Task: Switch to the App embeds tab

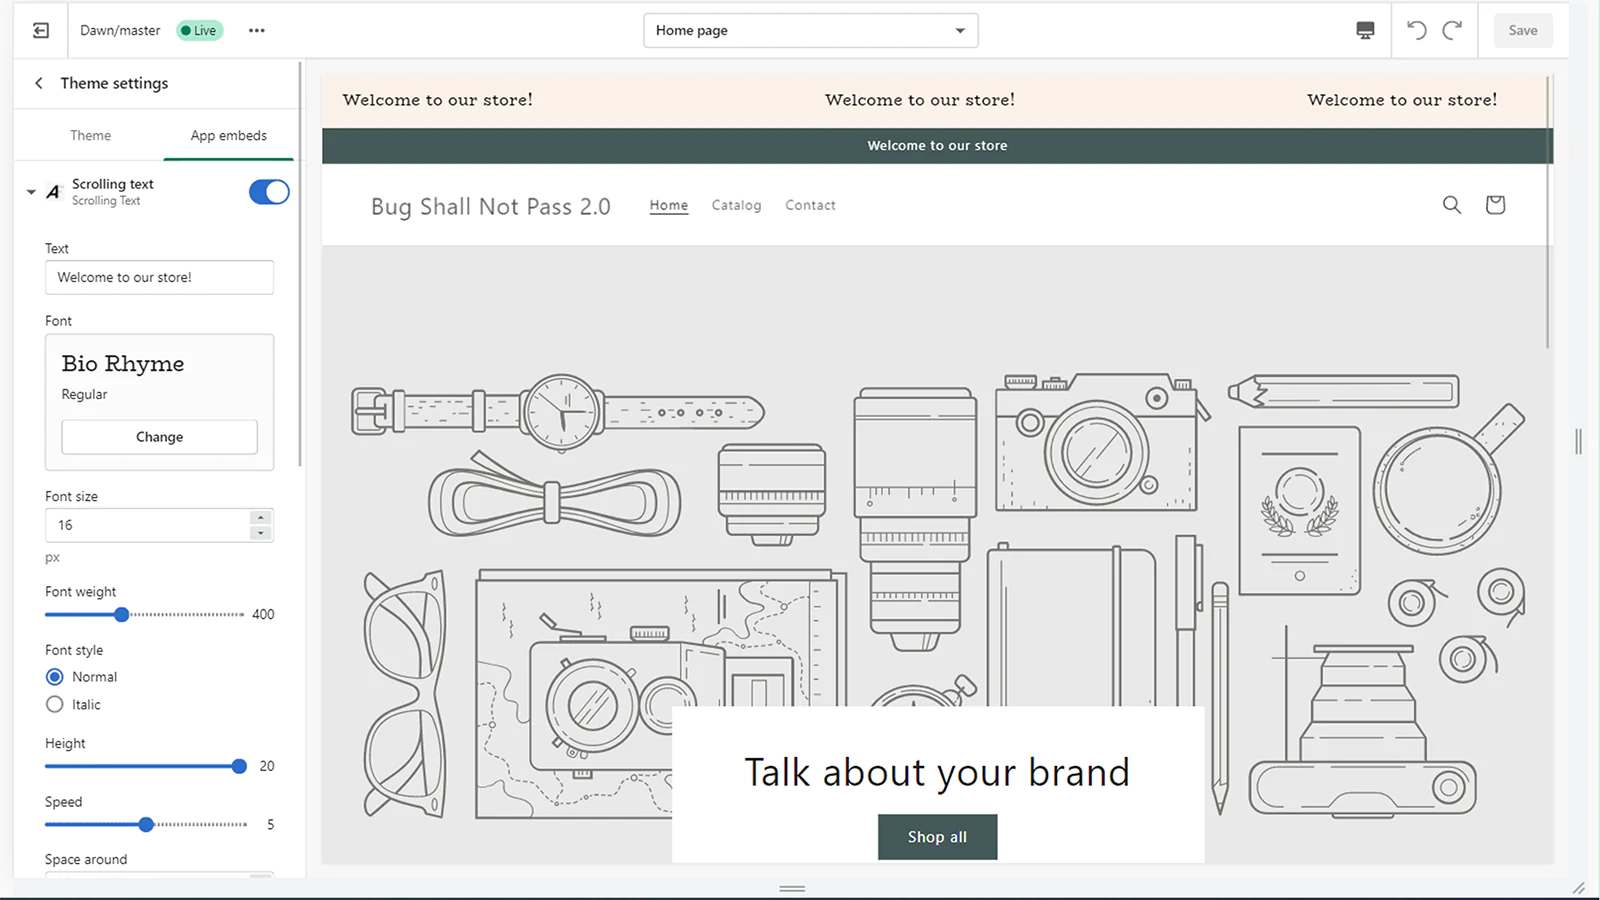Action: [229, 136]
